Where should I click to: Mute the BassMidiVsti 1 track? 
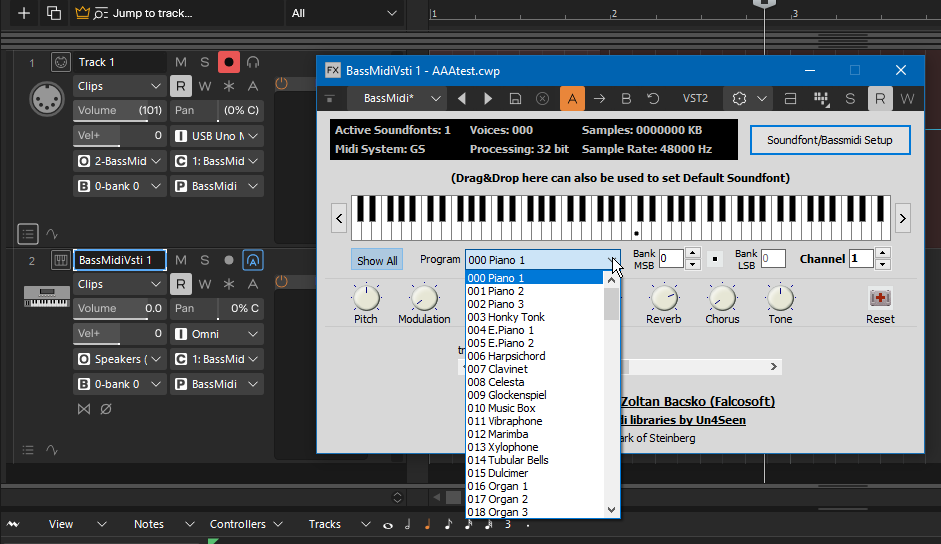click(181, 260)
